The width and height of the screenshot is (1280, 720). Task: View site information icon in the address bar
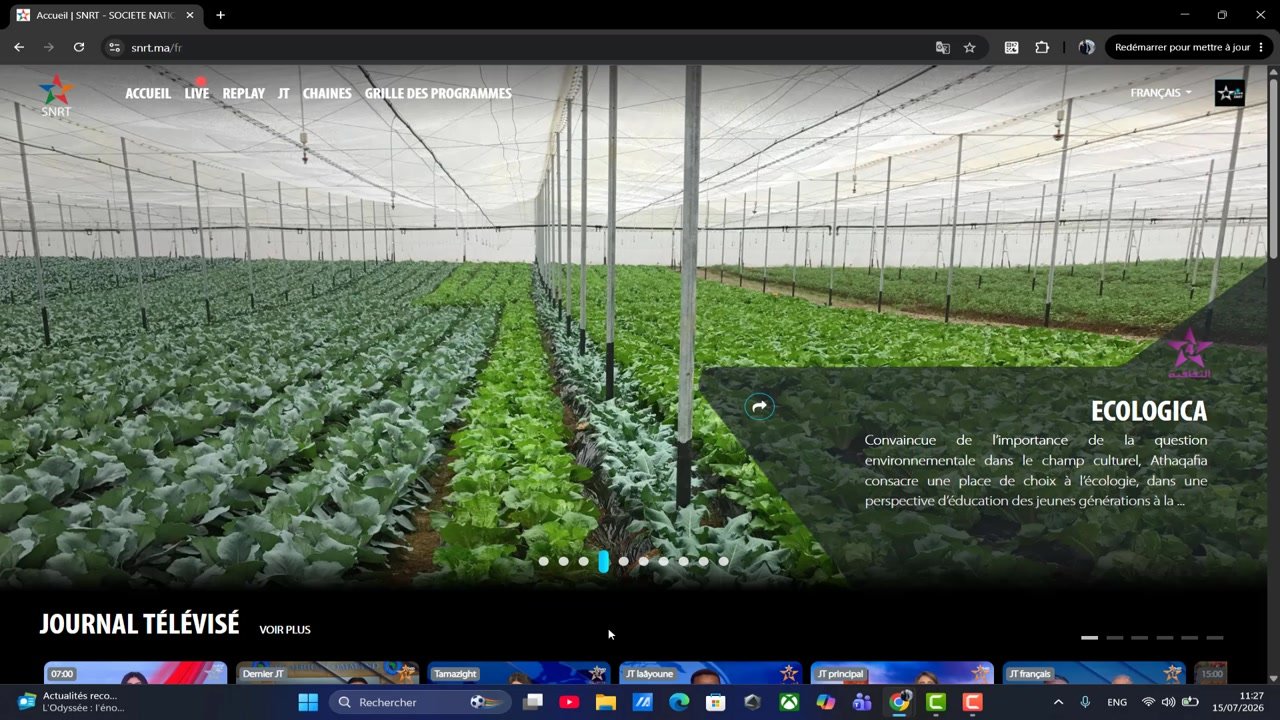pos(115,47)
